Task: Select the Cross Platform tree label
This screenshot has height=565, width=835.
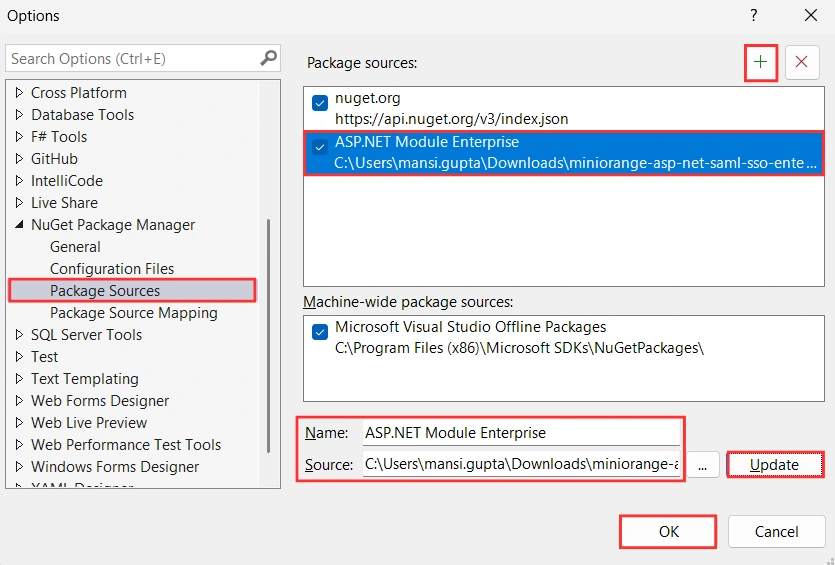Action: [79, 93]
